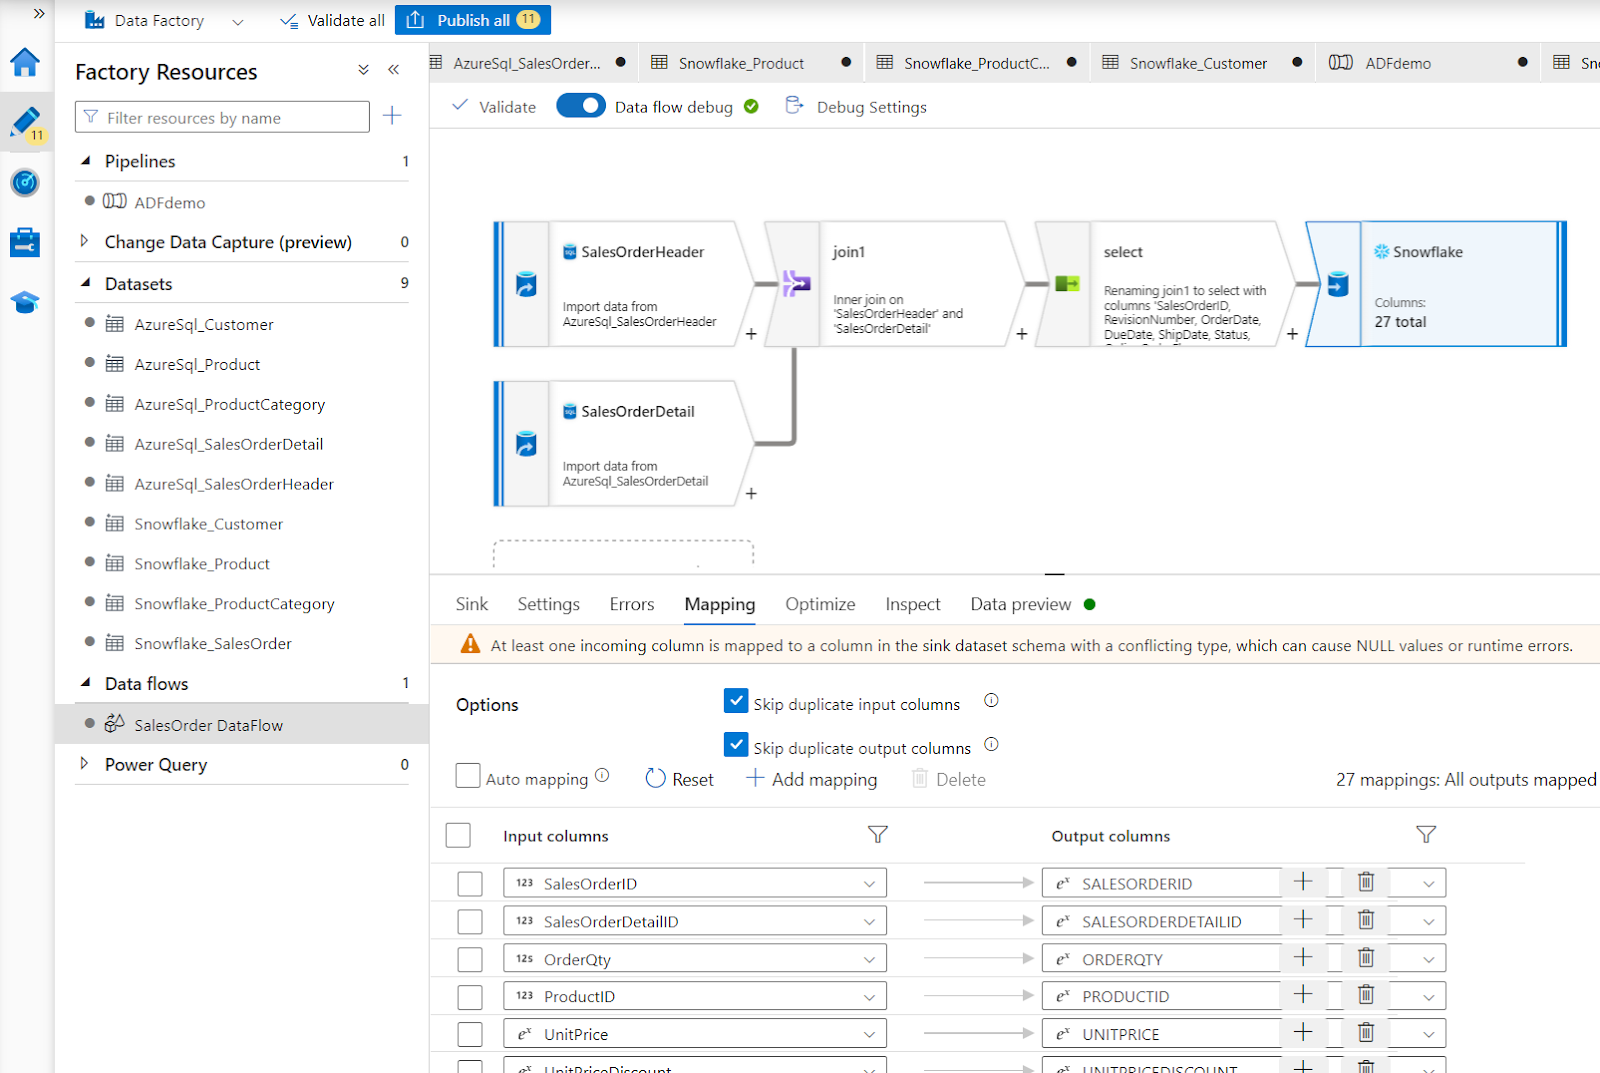
Task: Click the Home icon in sidebar
Action: pyautogui.click(x=26, y=63)
